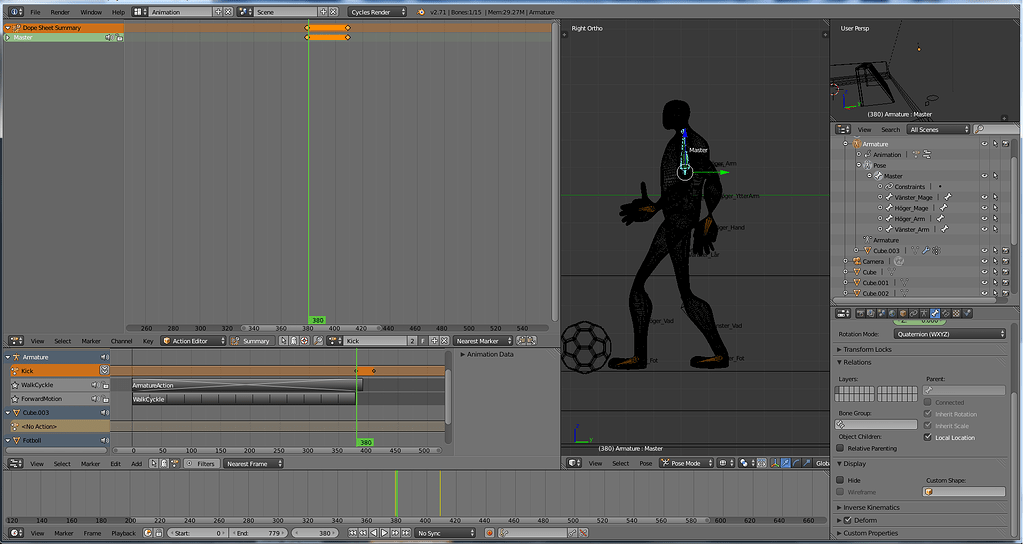Click the End frame 779 field
The height and width of the screenshot is (544, 1023).
[x=259, y=533]
